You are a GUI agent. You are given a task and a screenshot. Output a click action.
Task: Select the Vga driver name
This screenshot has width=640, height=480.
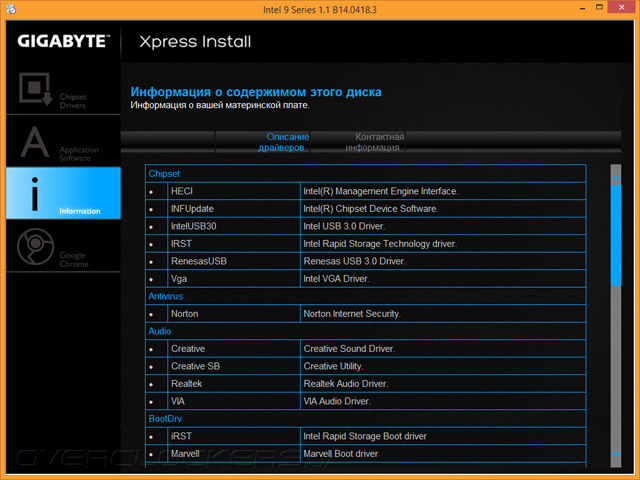179,279
